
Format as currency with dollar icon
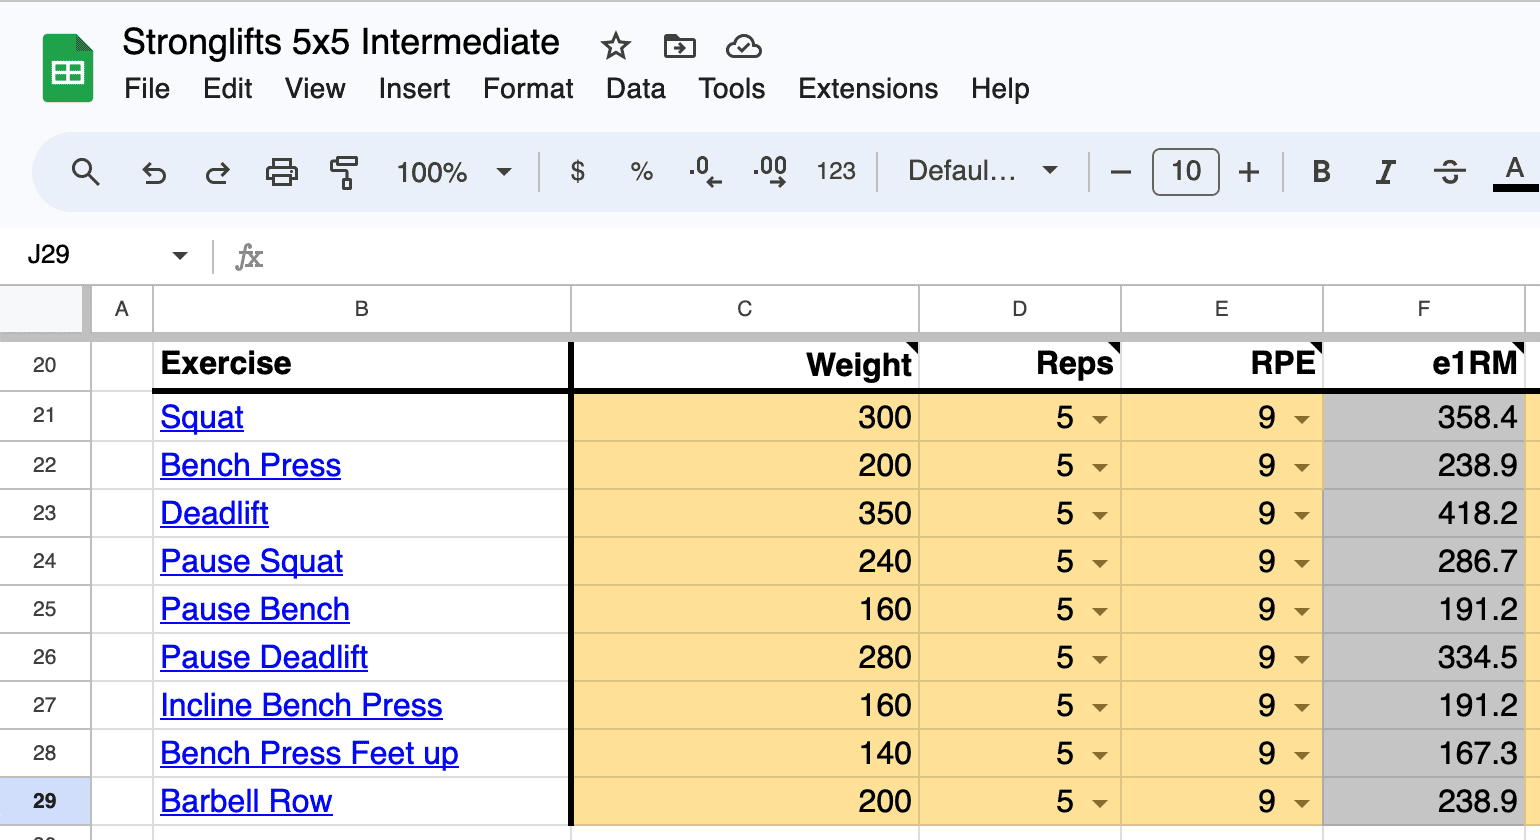pos(577,172)
